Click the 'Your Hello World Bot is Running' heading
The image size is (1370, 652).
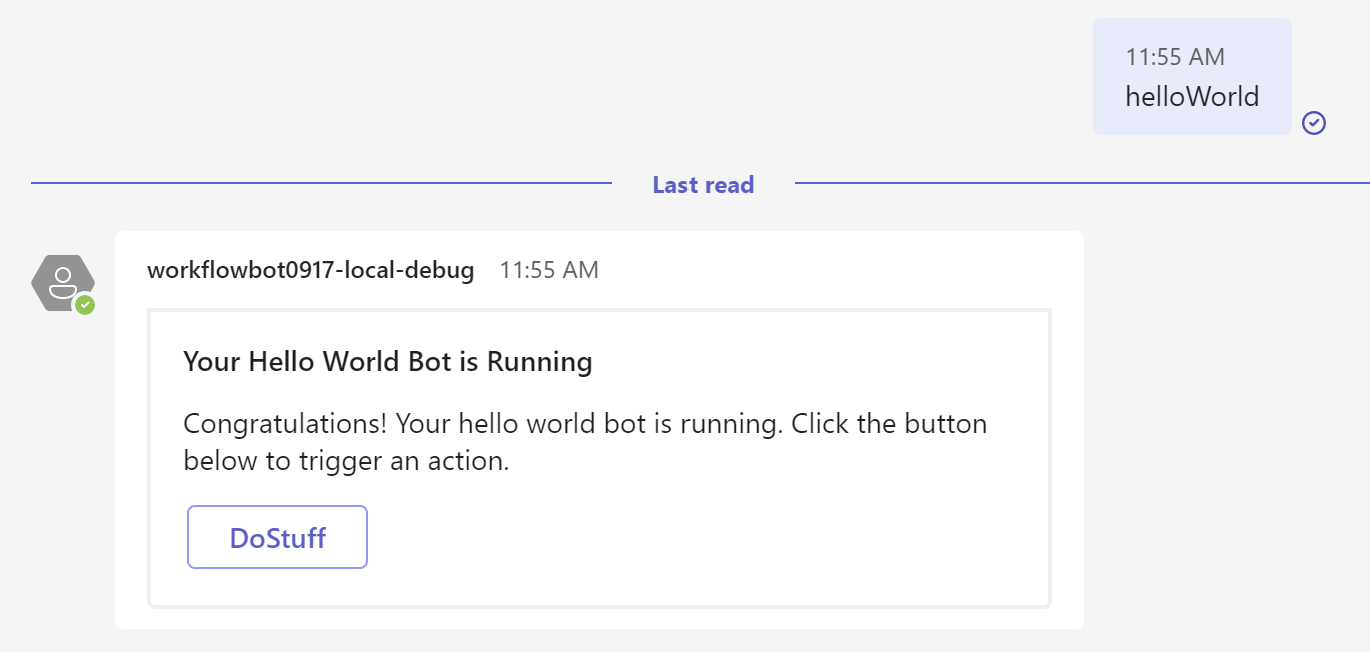(x=388, y=361)
